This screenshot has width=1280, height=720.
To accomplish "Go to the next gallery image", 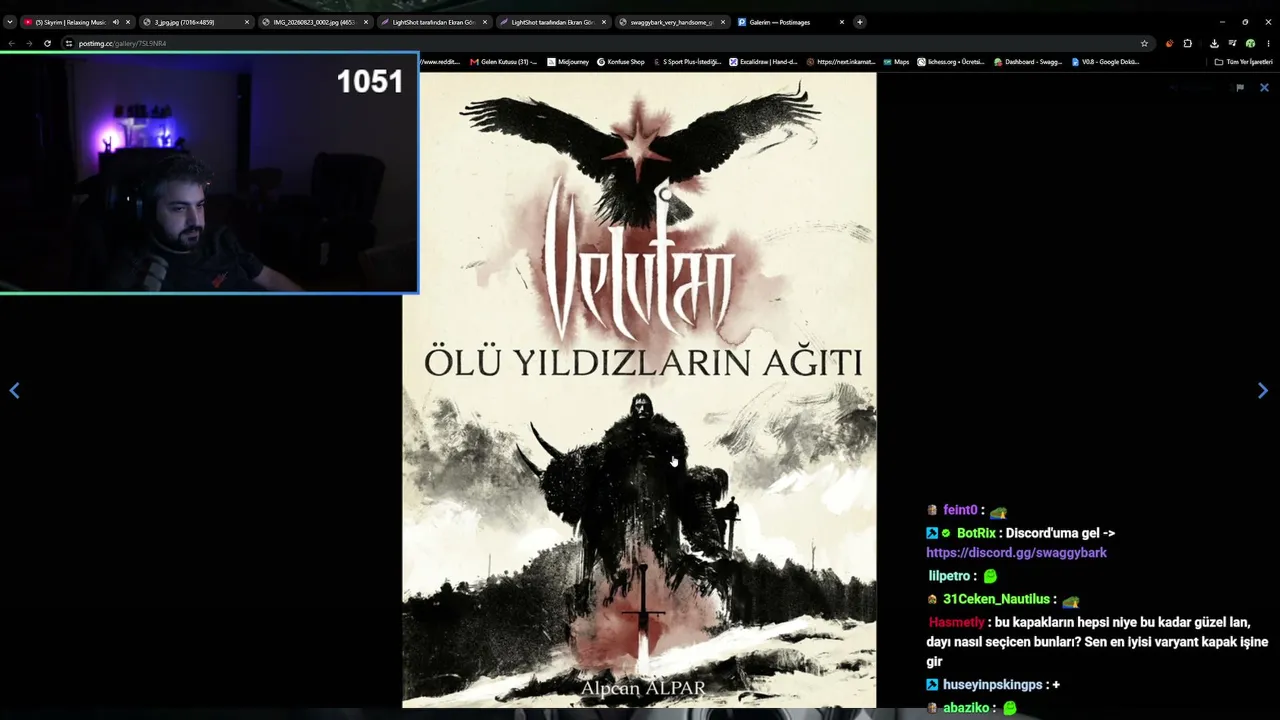I will pos(1263,391).
